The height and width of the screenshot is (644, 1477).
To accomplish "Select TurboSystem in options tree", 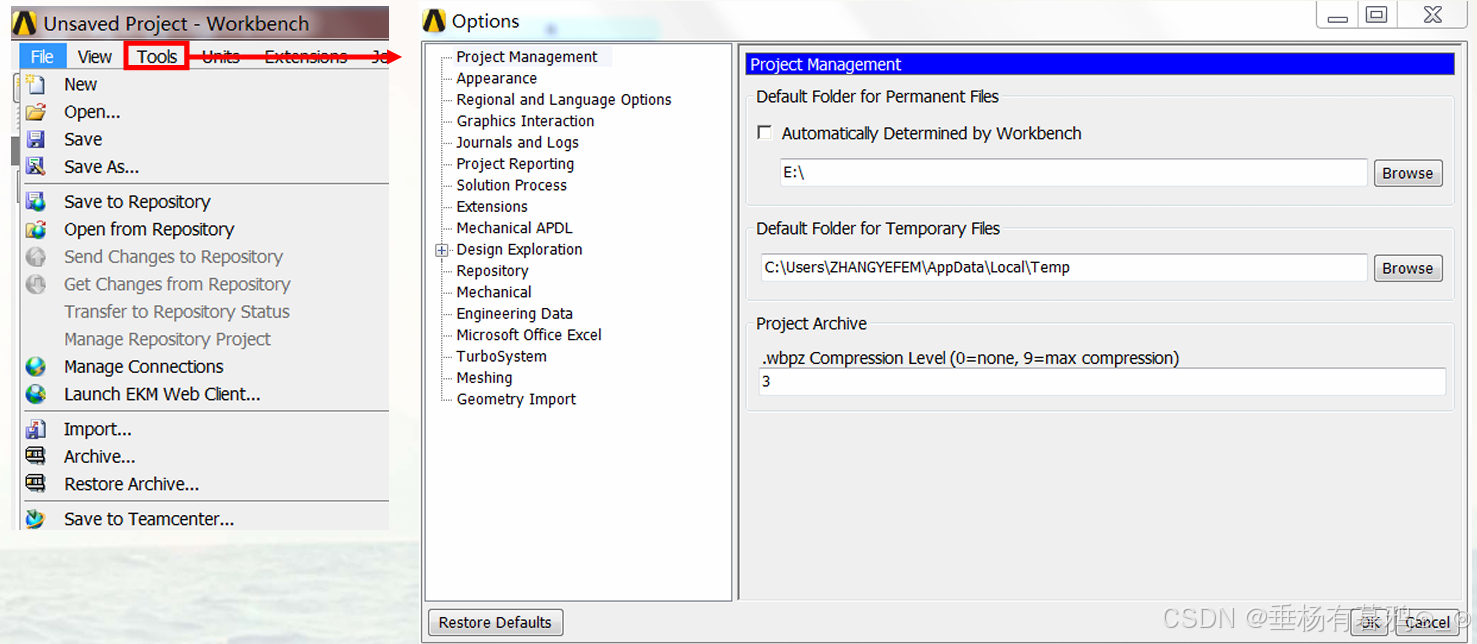I will tap(502, 356).
